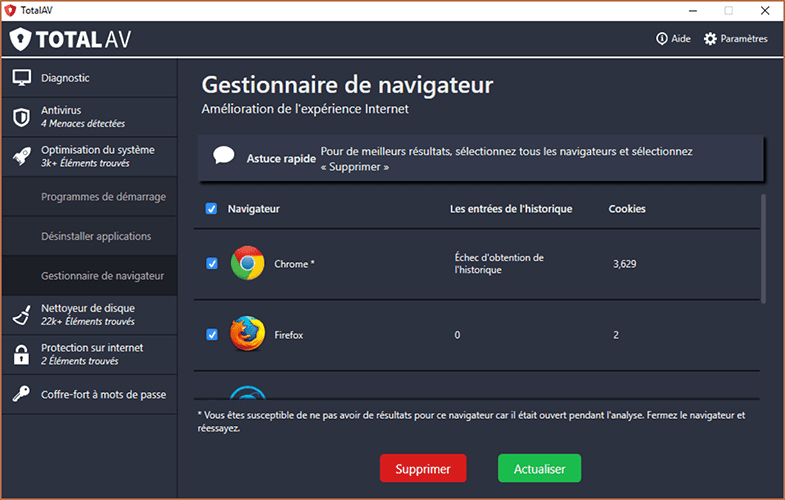785x500 pixels.
Task: Click the TotalAV title bar app icon
Action: click(10, 10)
